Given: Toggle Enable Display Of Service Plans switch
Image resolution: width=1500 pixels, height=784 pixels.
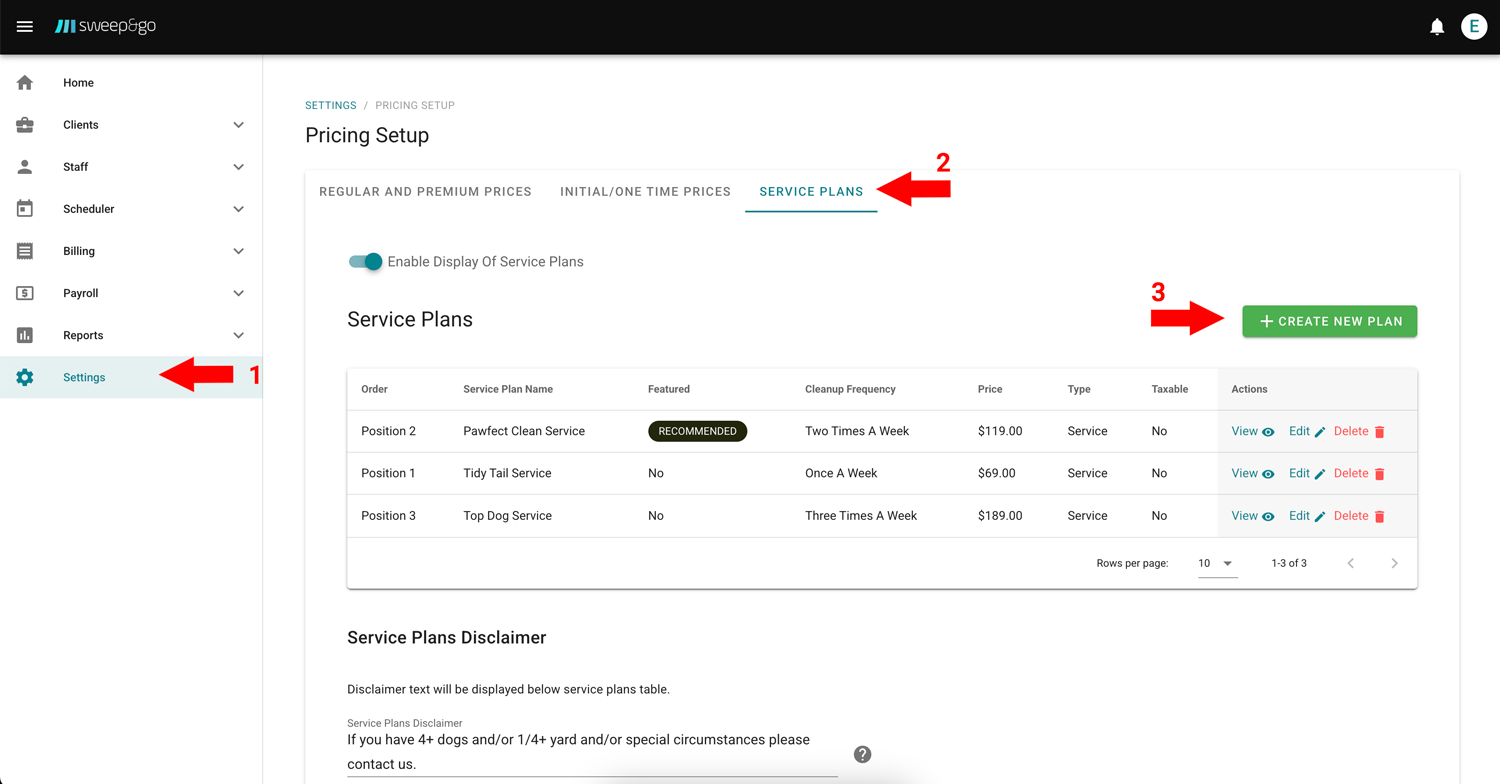Looking at the screenshot, I should (x=366, y=262).
